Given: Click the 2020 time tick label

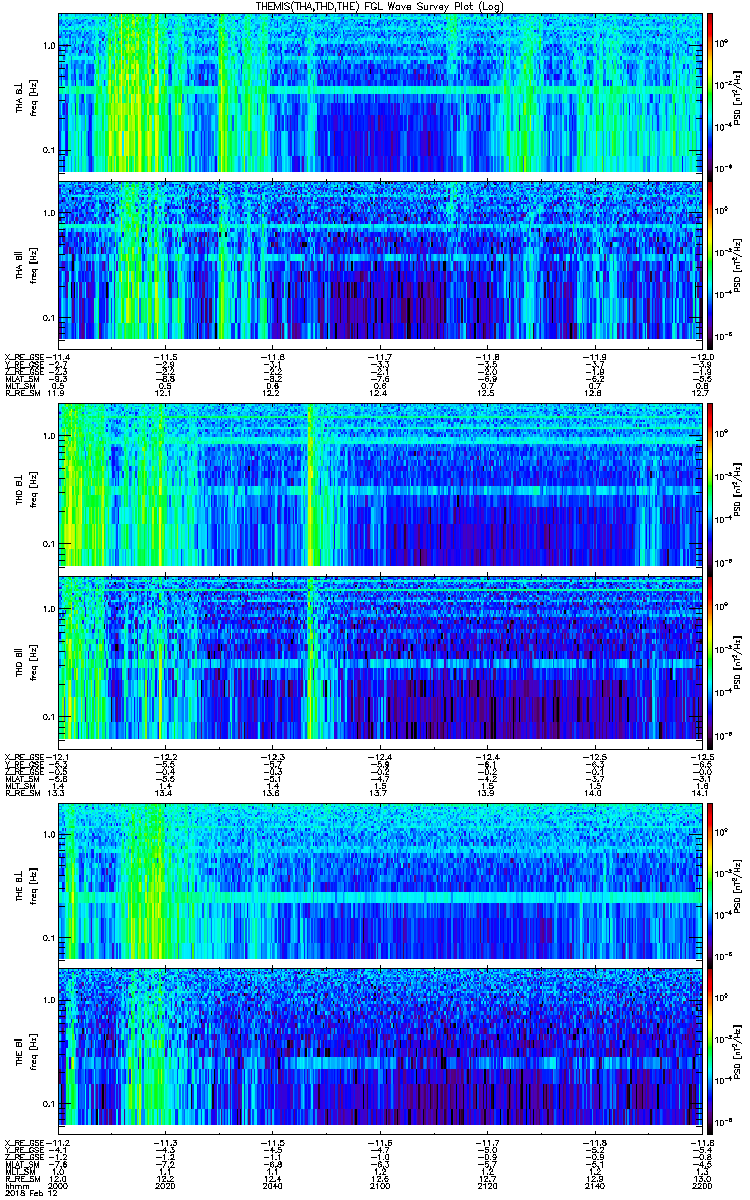Looking at the screenshot, I should pyautogui.click(x=166, y=1185).
